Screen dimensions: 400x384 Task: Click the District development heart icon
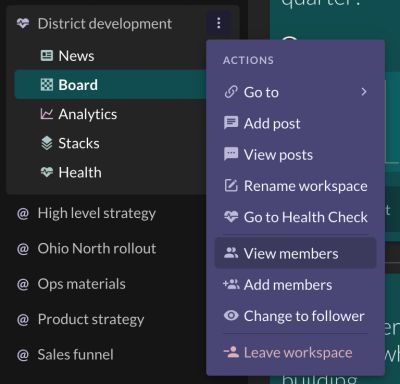tap(23, 23)
